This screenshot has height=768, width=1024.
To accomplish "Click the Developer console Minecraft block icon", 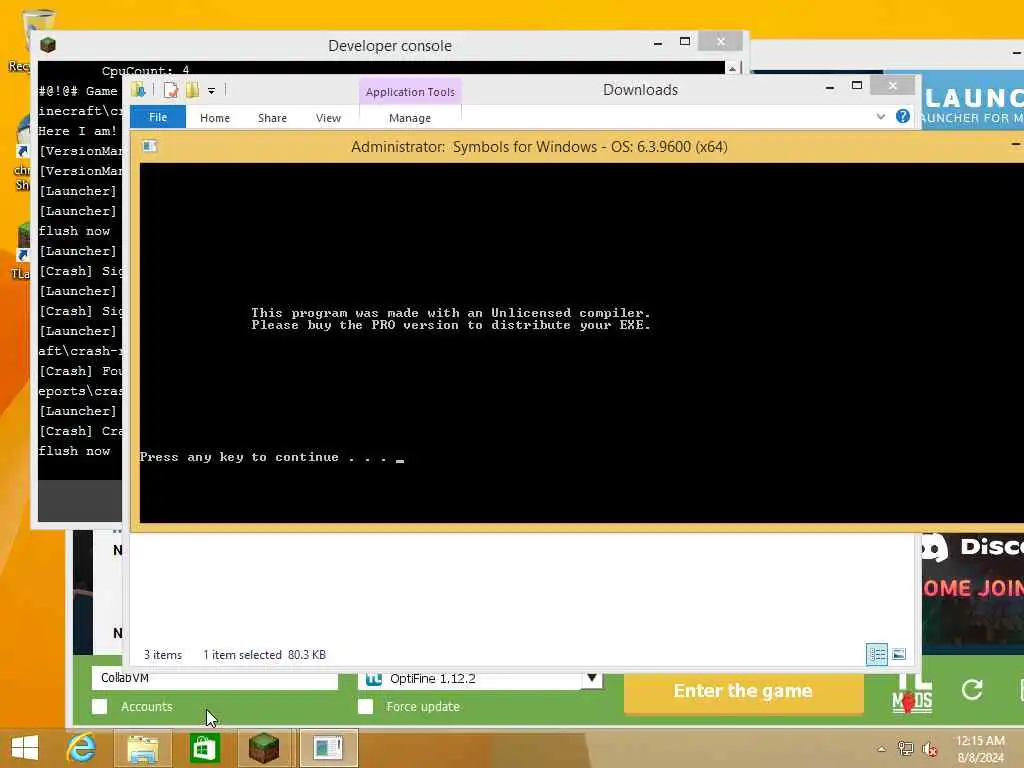I will click(x=48, y=45).
